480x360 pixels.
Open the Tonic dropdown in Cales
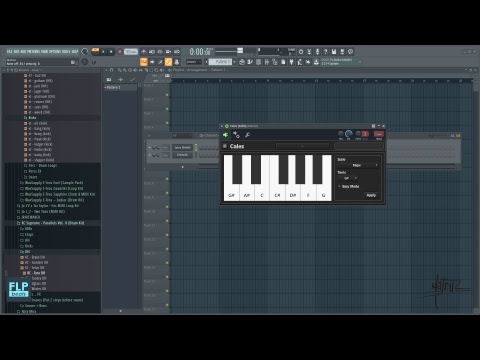(348, 178)
